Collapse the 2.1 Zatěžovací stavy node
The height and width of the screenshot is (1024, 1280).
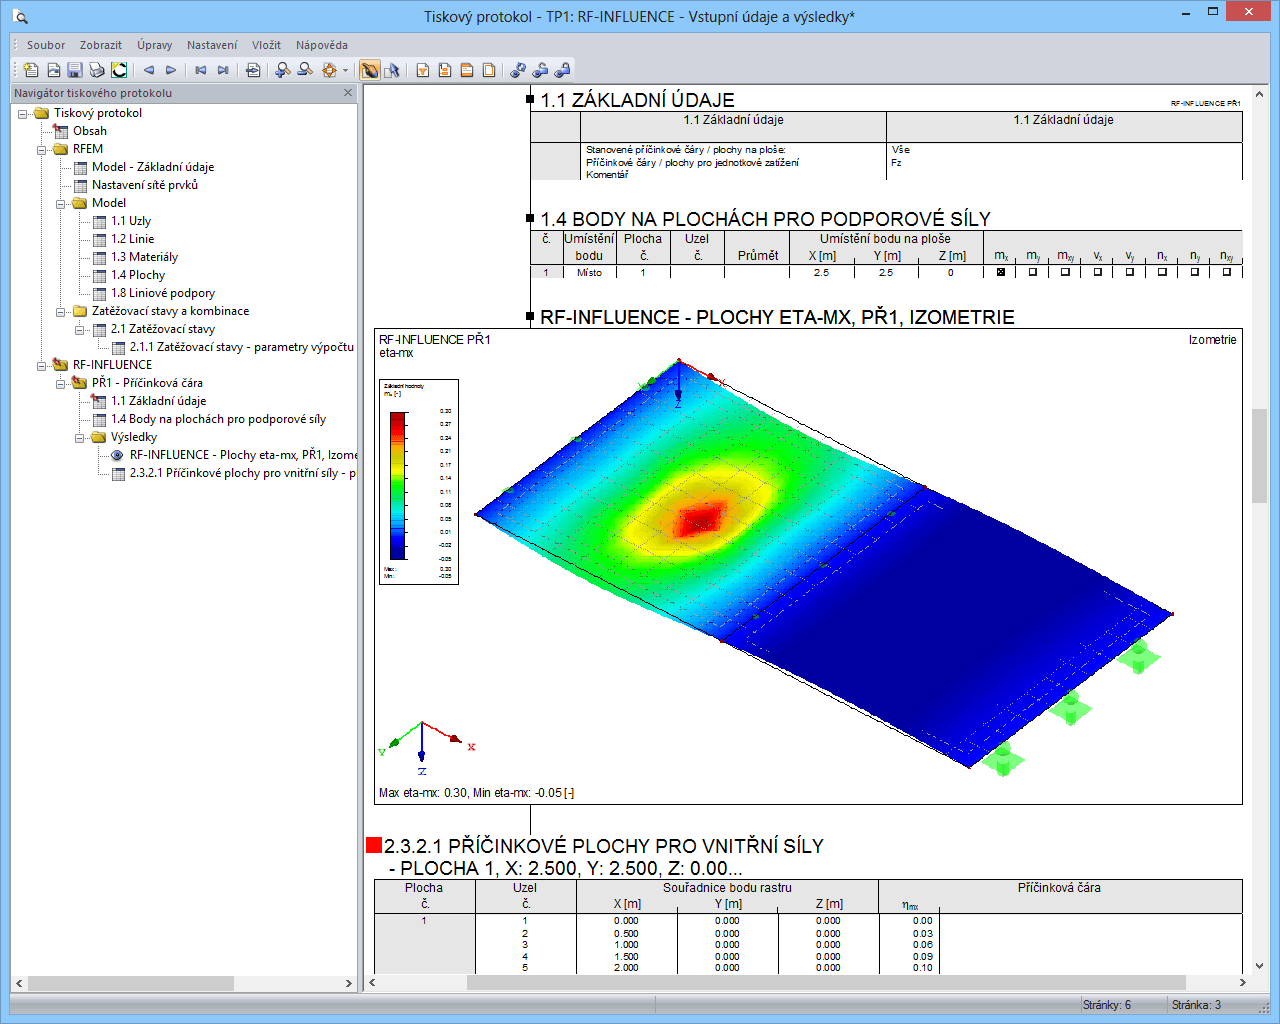[80, 329]
